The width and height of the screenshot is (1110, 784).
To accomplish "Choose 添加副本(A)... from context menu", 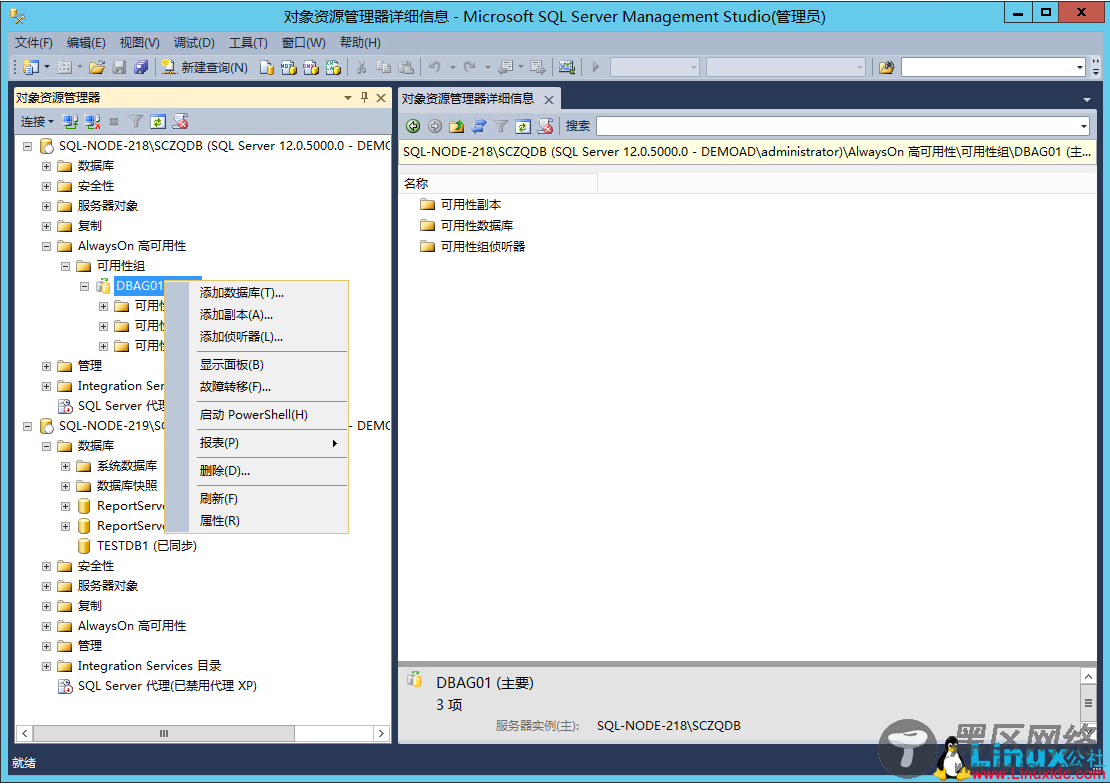I will point(257,314).
